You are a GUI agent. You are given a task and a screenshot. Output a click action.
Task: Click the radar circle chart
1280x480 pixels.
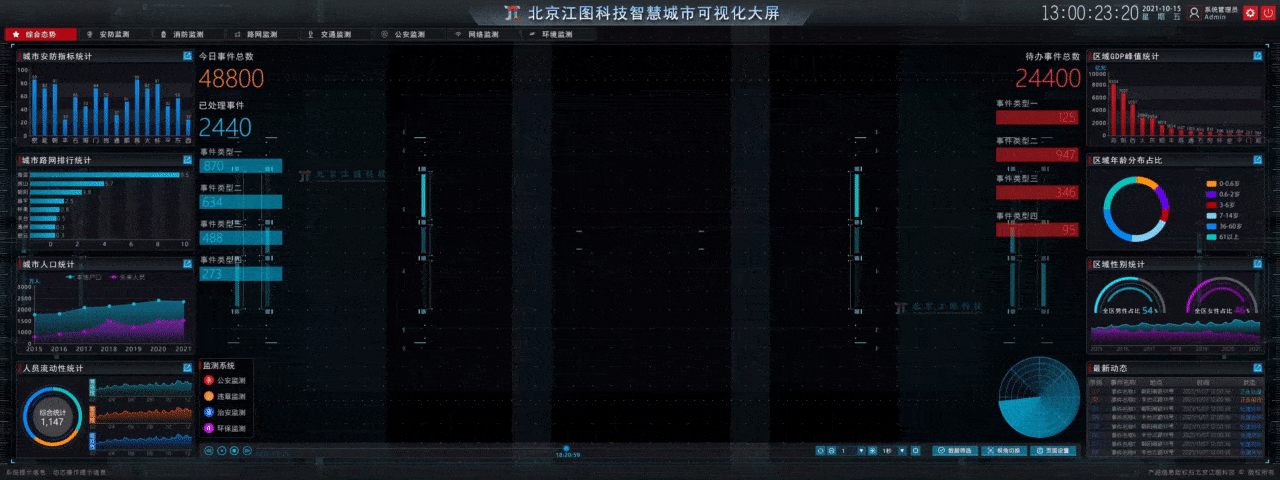click(1037, 398)
